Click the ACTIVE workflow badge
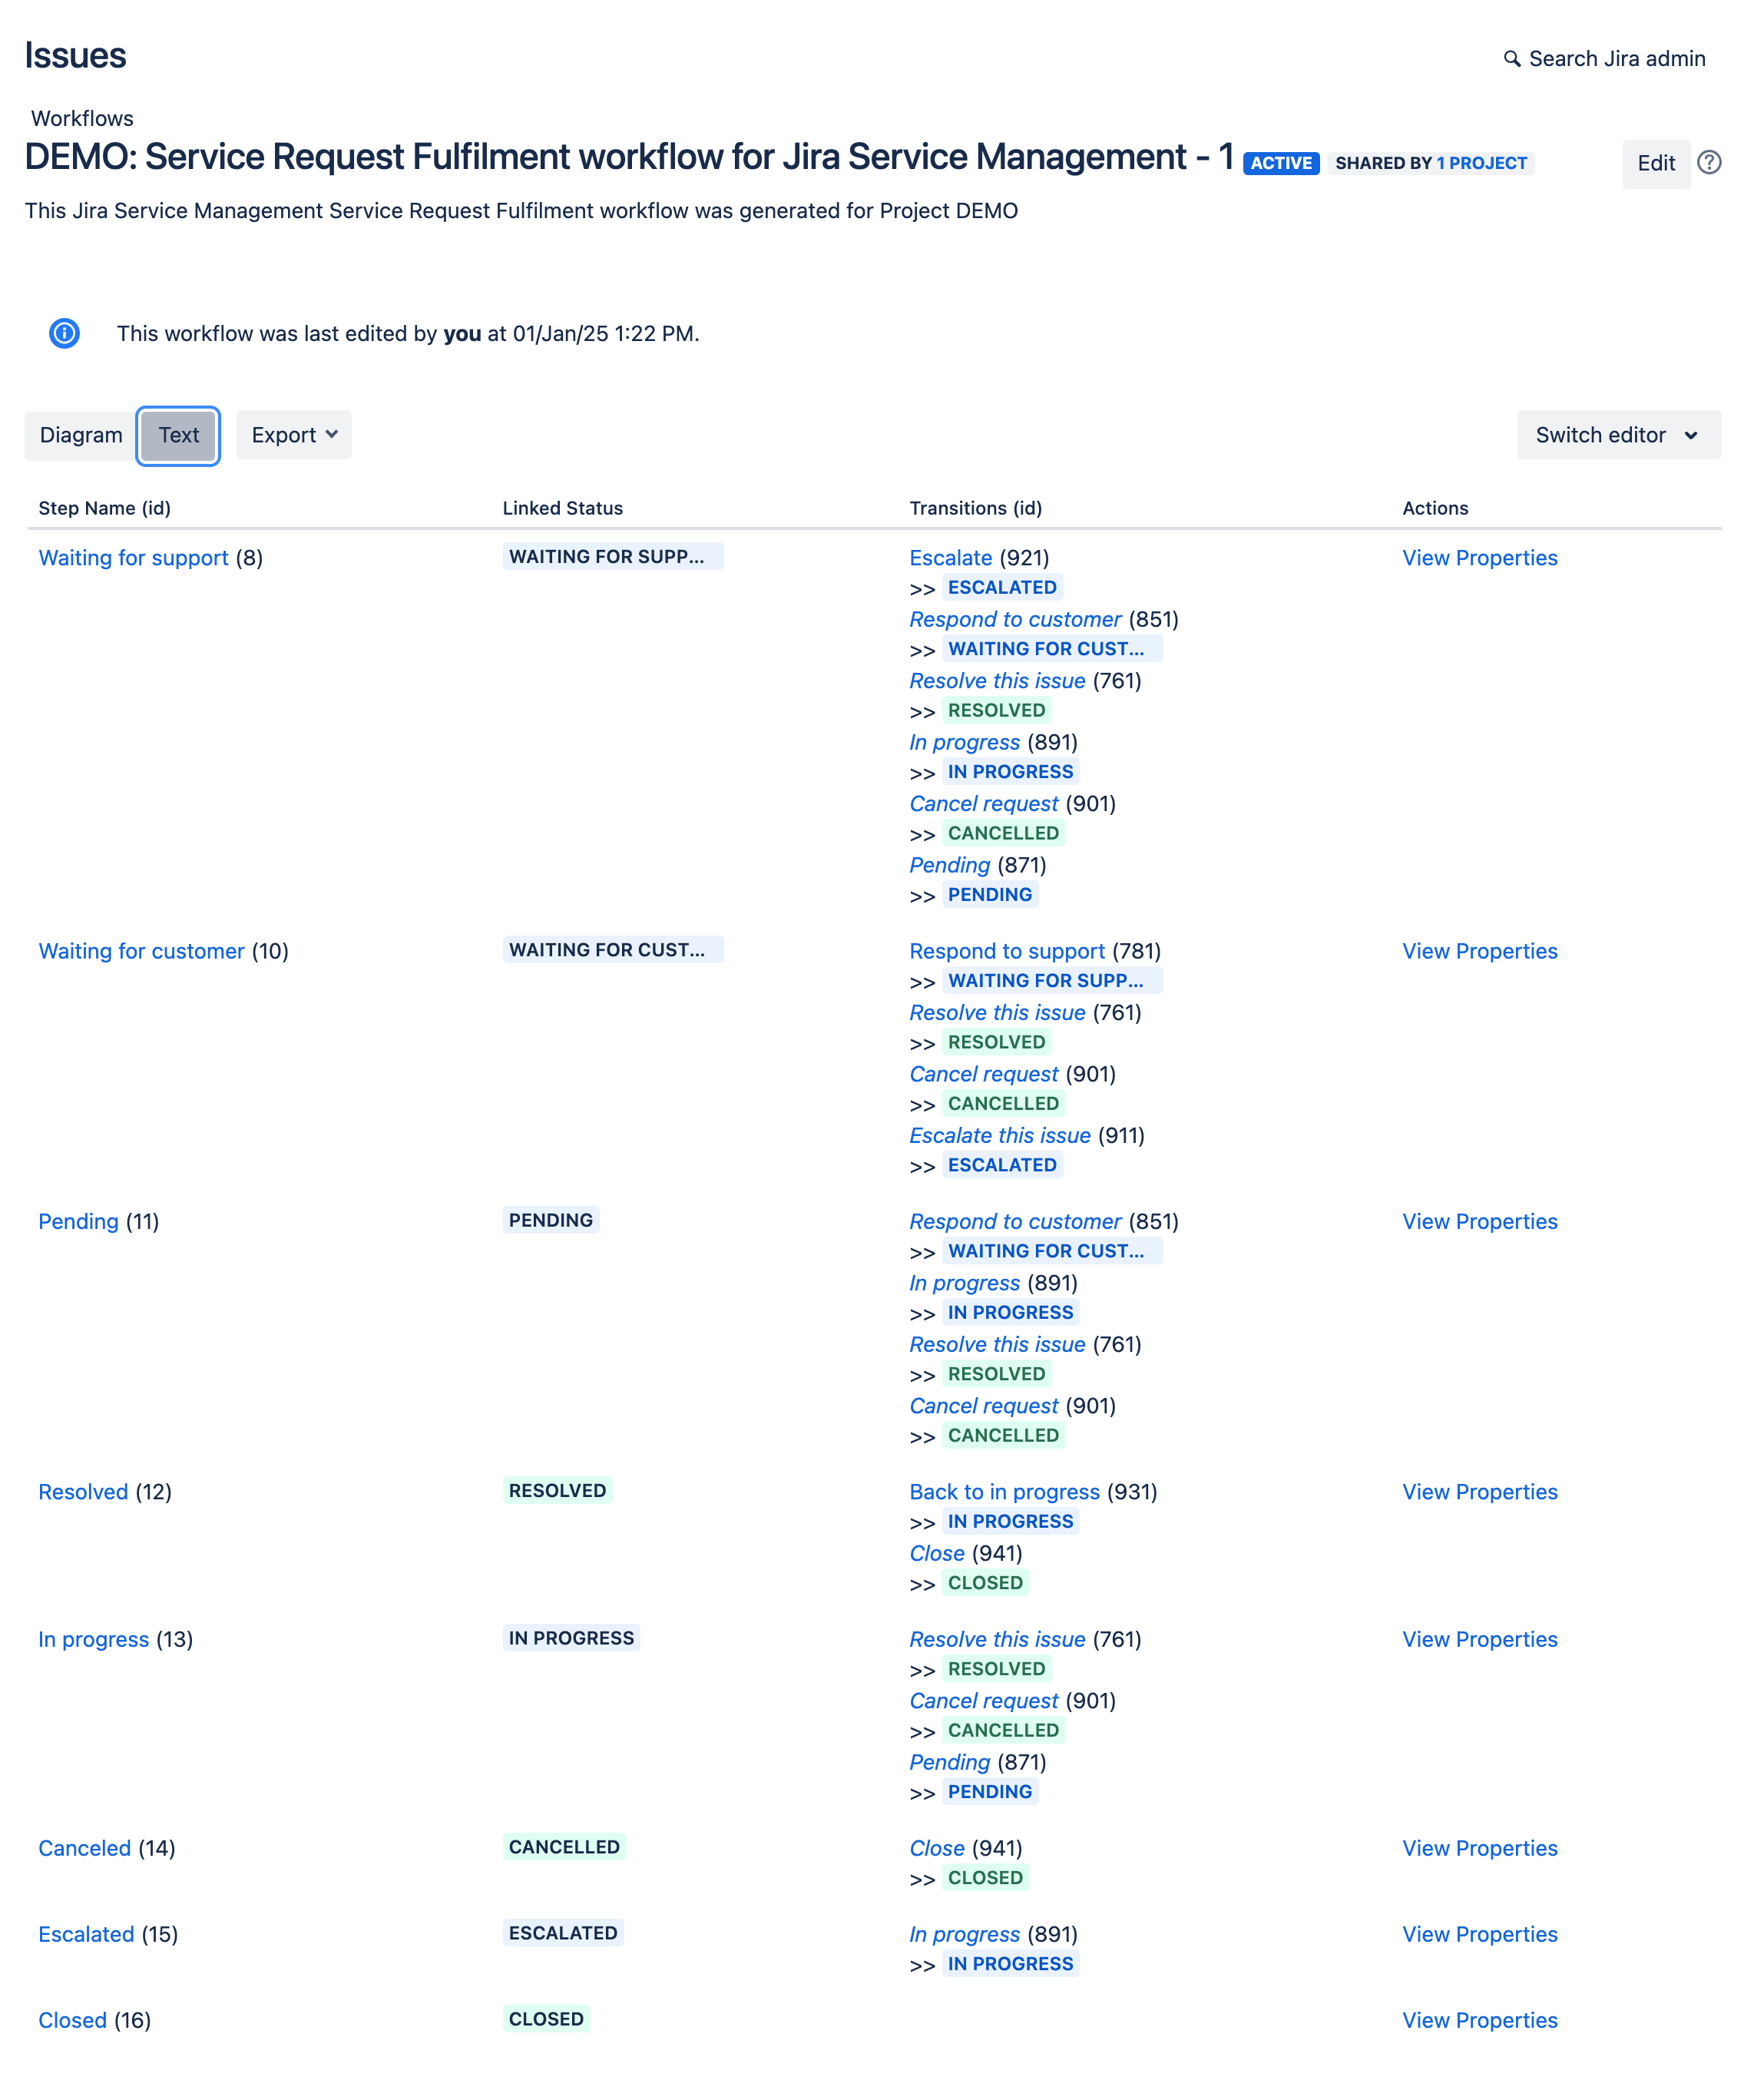This screenshot has height=2100, width=1754. tap(1280, 163)
